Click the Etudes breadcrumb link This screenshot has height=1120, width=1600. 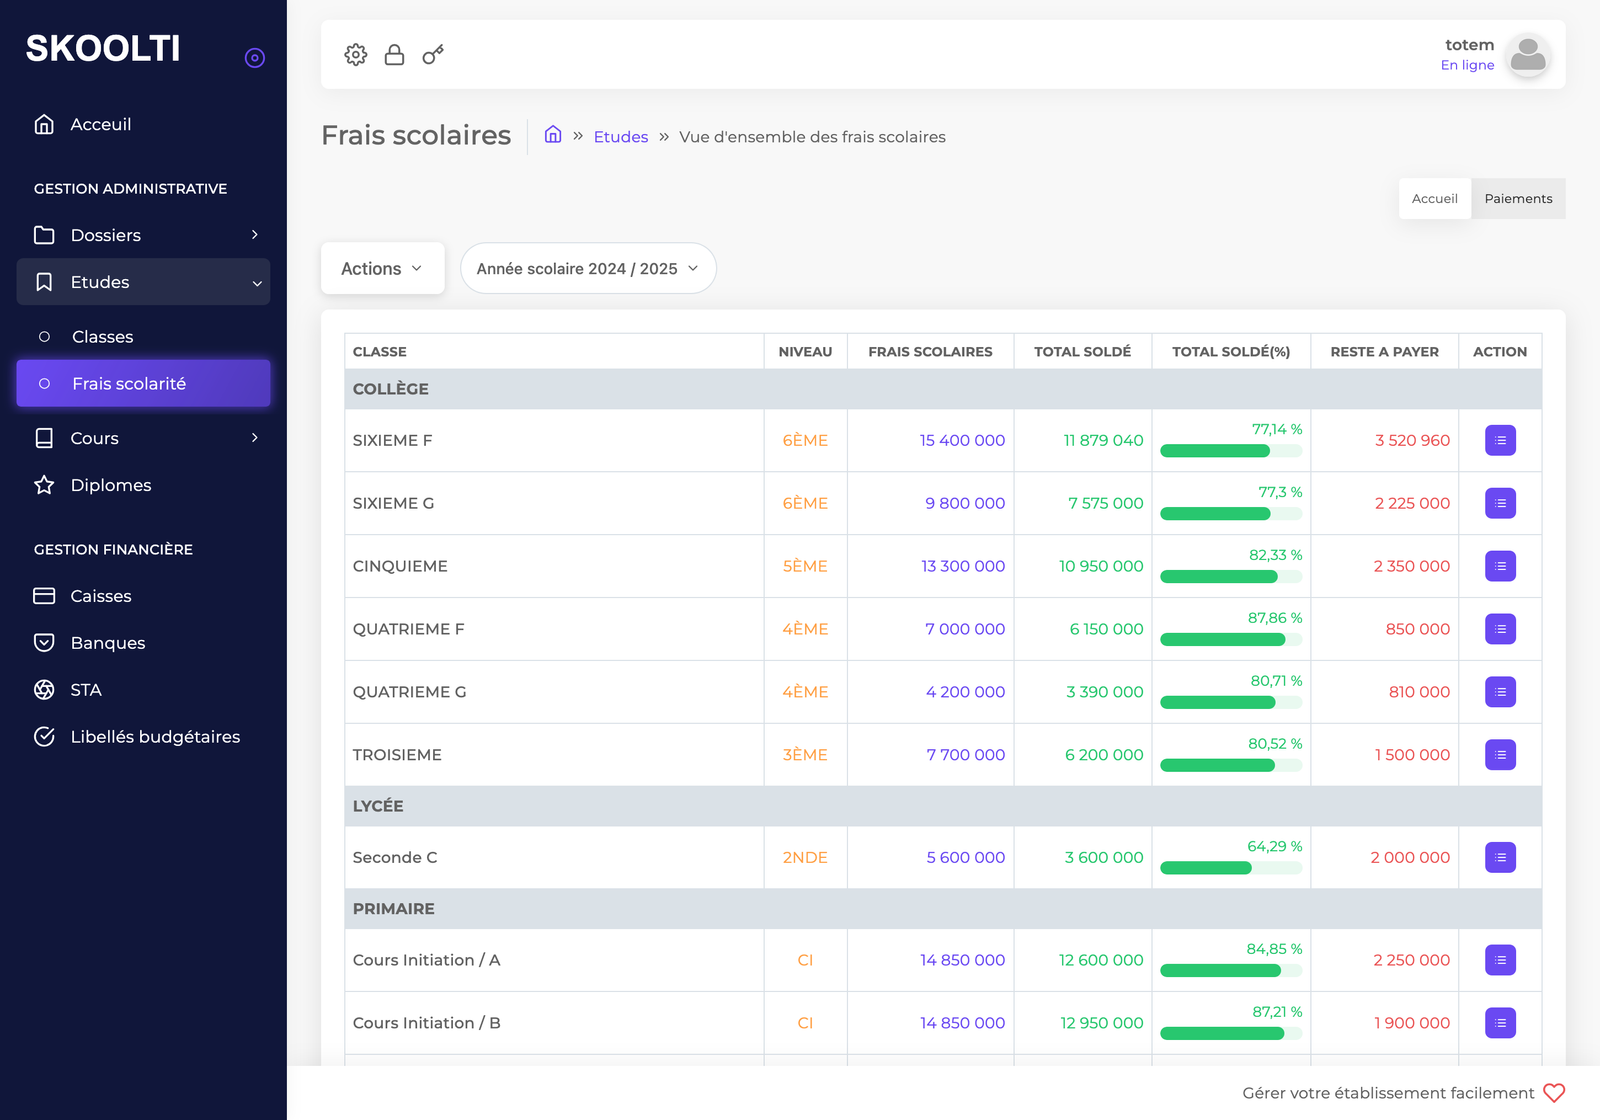[x=620, y=137]
